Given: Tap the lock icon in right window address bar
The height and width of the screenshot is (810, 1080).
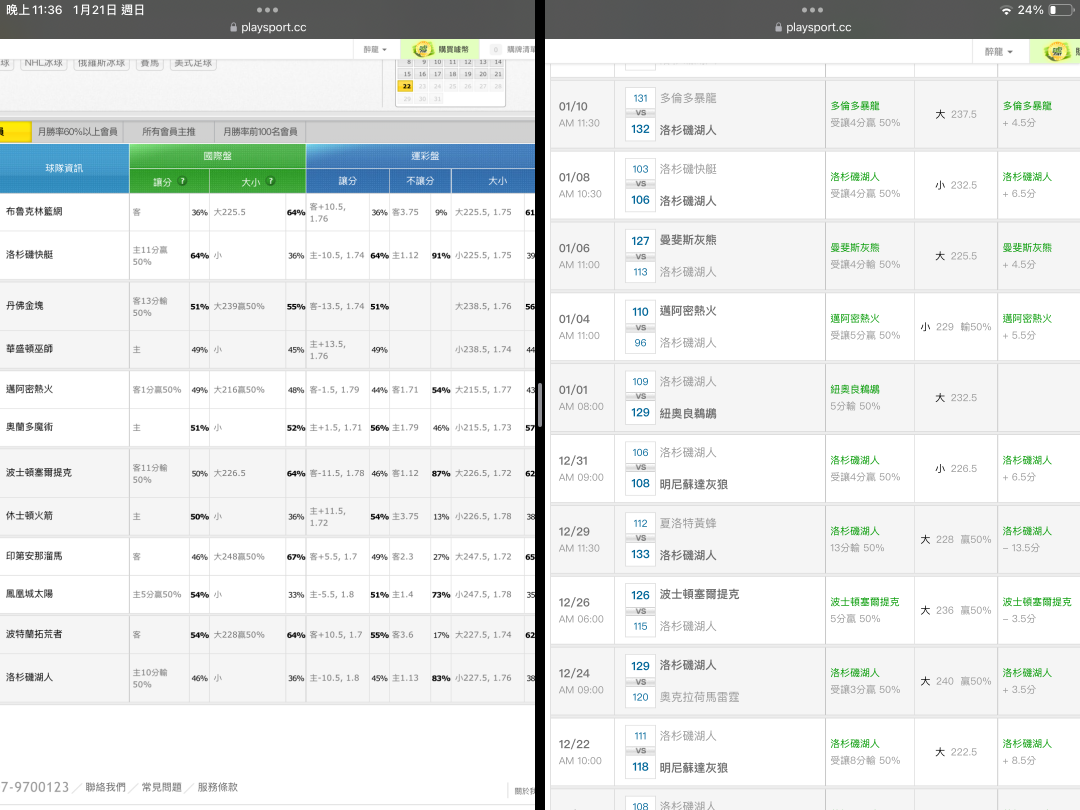Looking at the screenshot, I should click(x=778, y=28).
